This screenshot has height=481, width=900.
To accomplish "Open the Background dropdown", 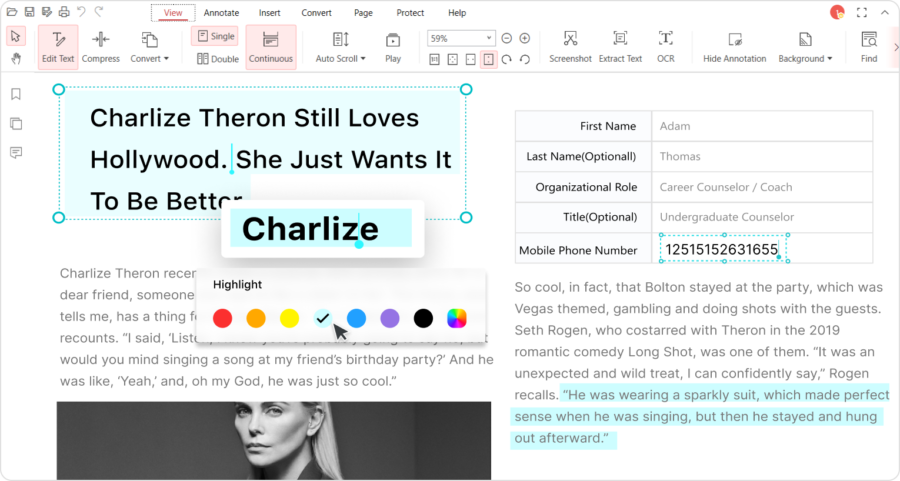I will 805,48.
